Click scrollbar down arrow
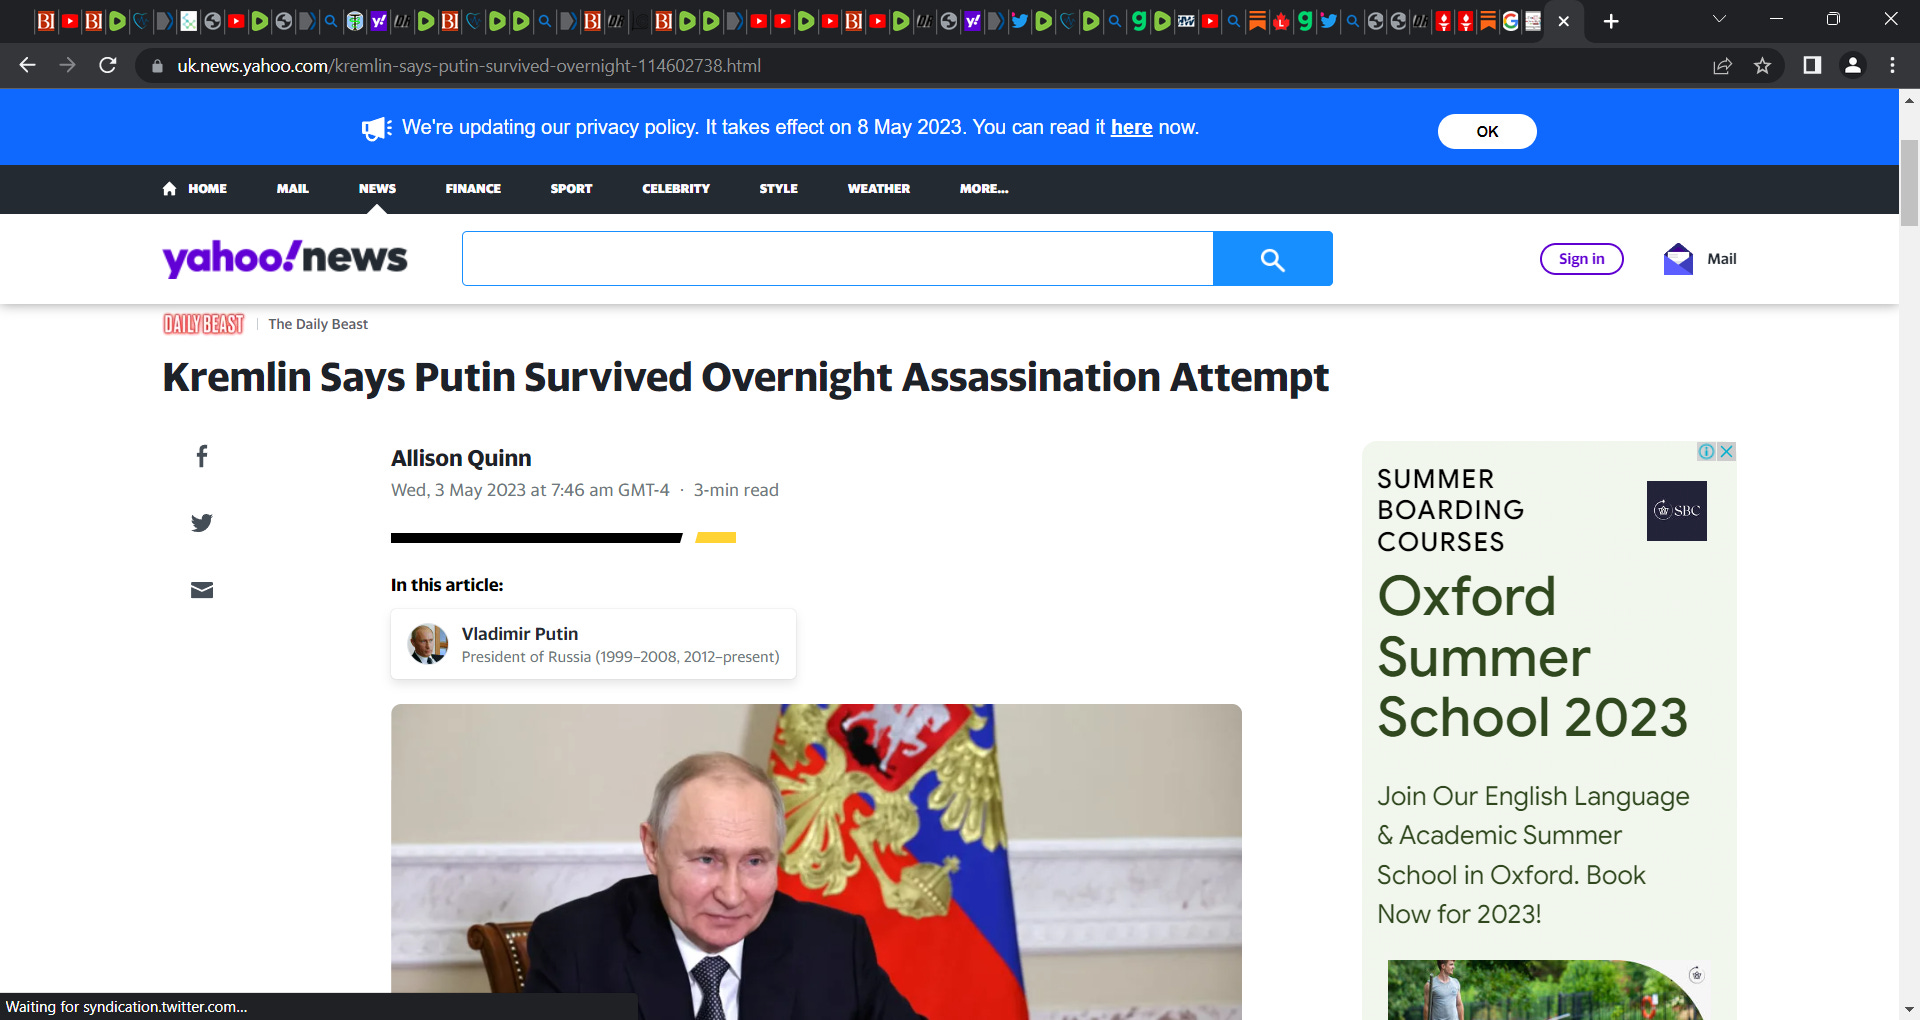The image size is (1920, 1020). click(x=1909, y=1010)
